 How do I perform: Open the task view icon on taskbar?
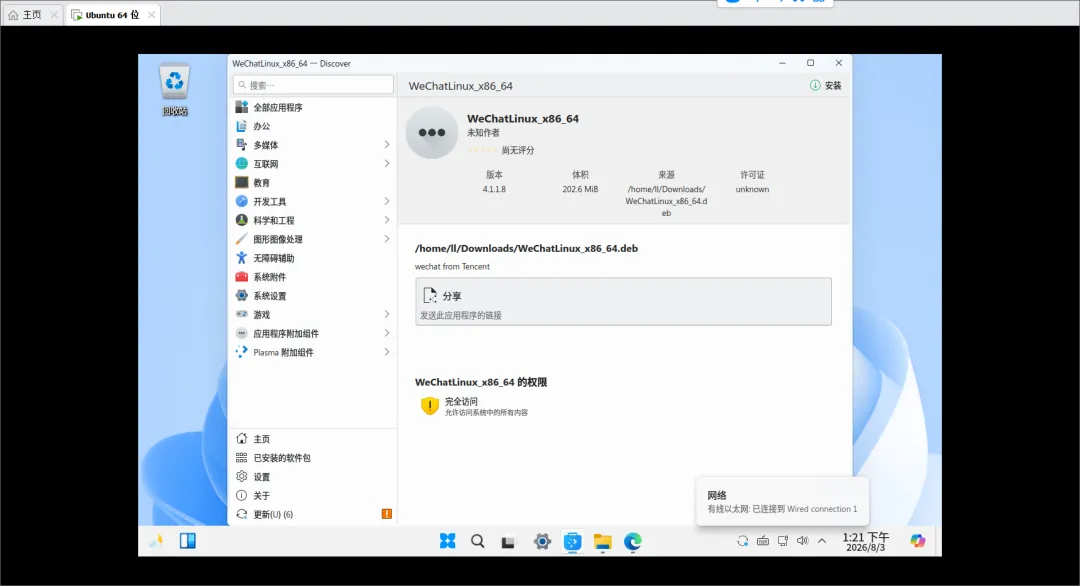pyautogui.click(x=508, y=542)
